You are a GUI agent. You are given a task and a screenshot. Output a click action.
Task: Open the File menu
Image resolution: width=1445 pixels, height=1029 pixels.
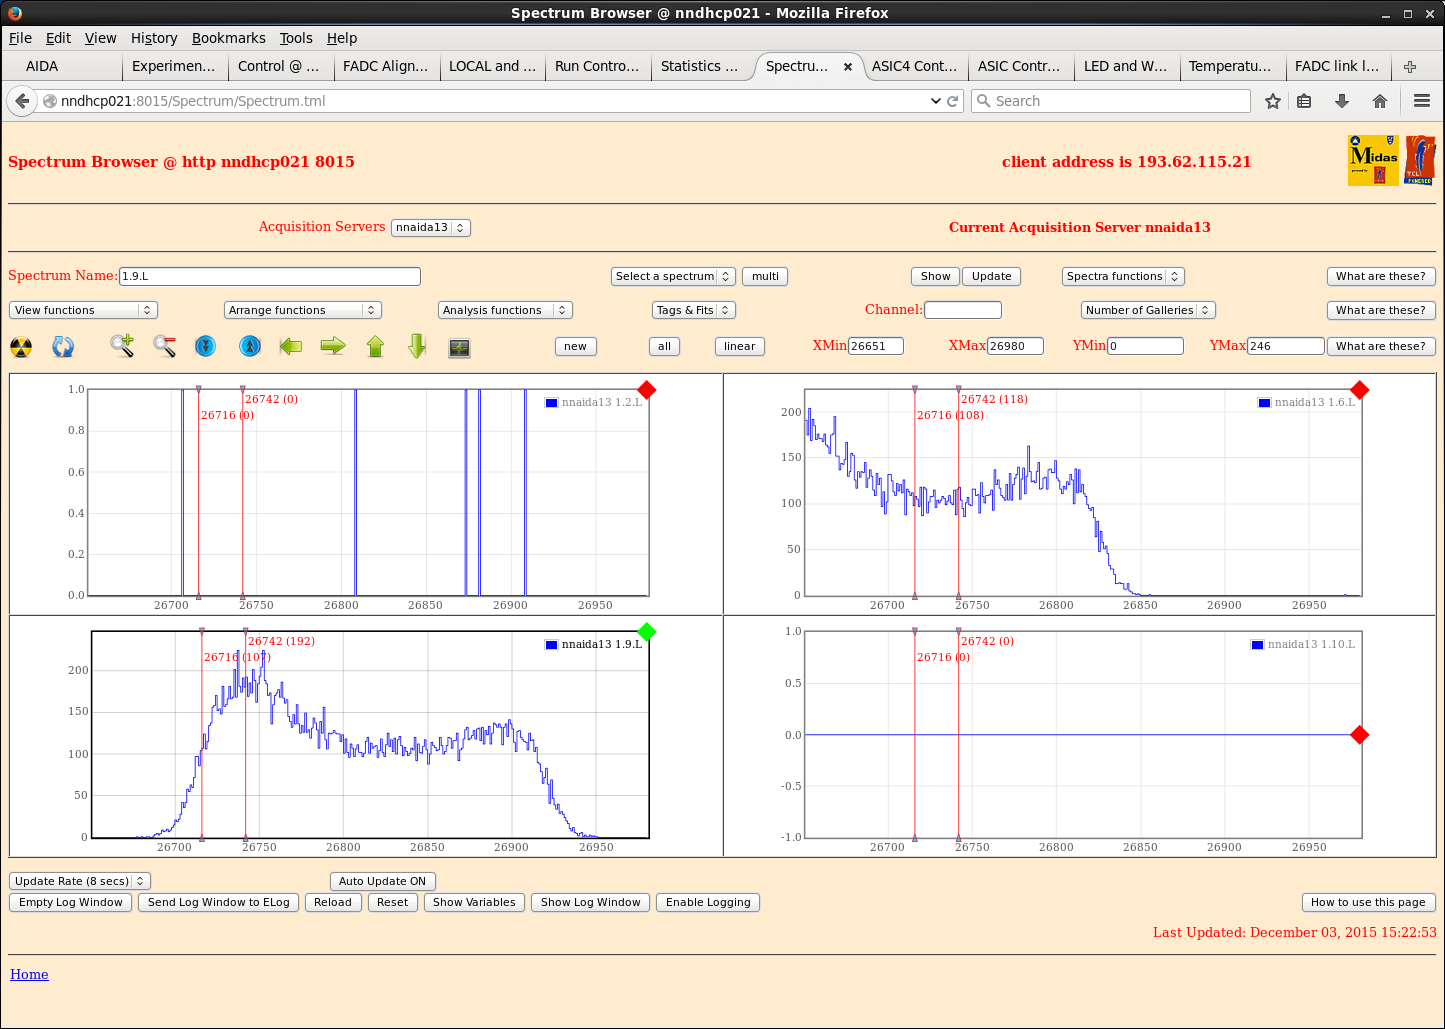point(20,38)
